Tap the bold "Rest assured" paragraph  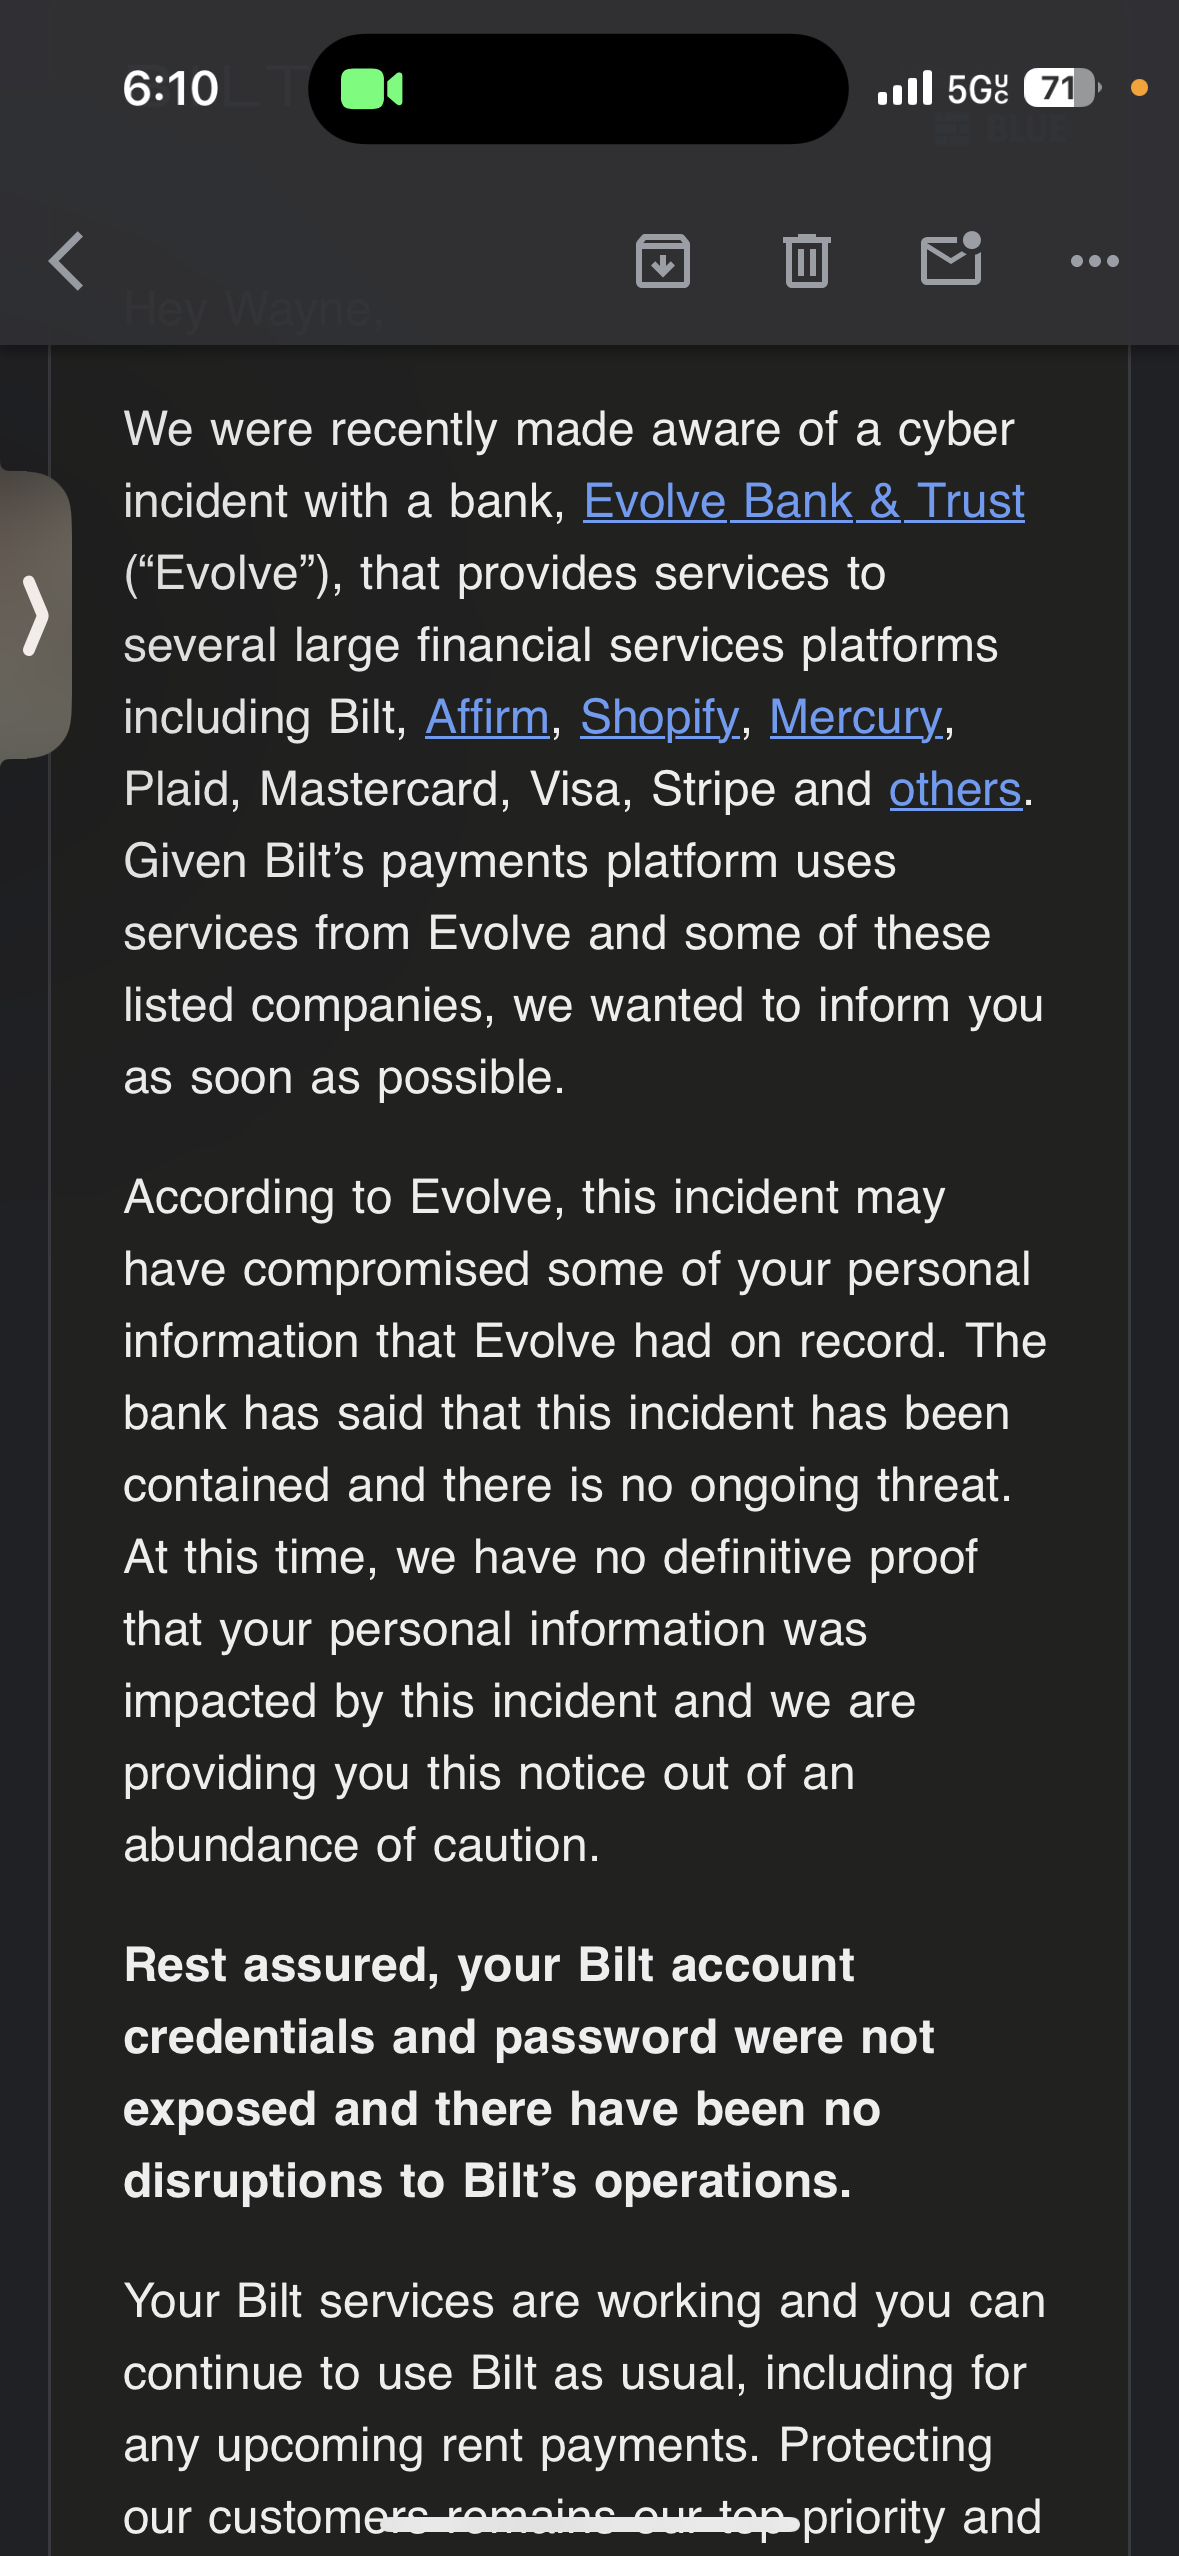(529, 2073)
